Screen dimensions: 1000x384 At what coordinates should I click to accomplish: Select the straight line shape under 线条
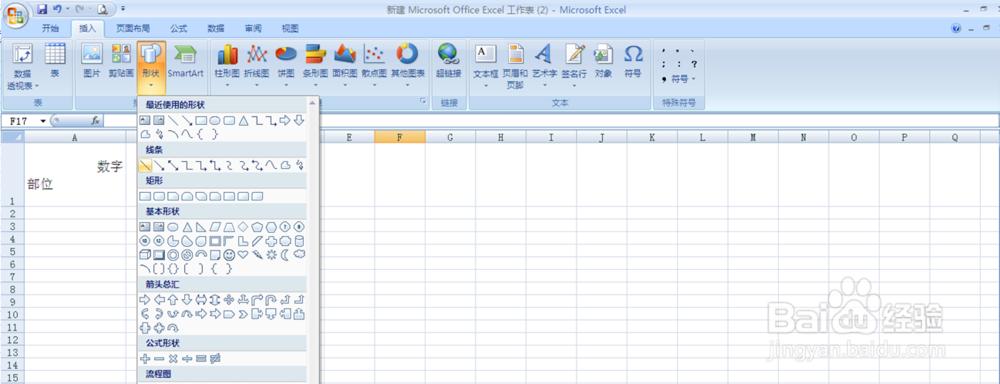click(145, 166)
